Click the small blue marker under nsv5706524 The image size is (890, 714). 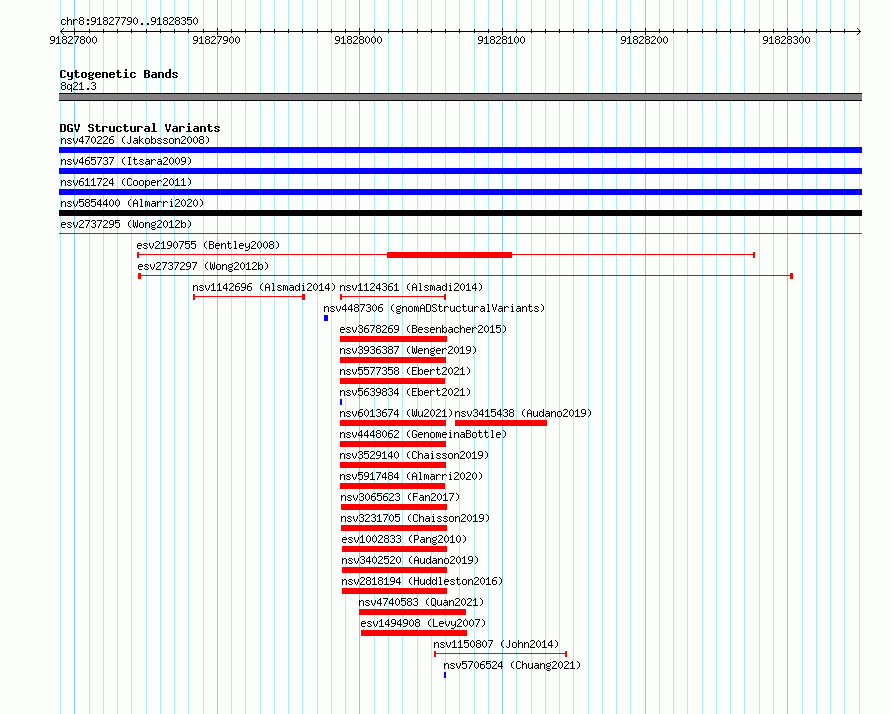click(x=445, y=675)
